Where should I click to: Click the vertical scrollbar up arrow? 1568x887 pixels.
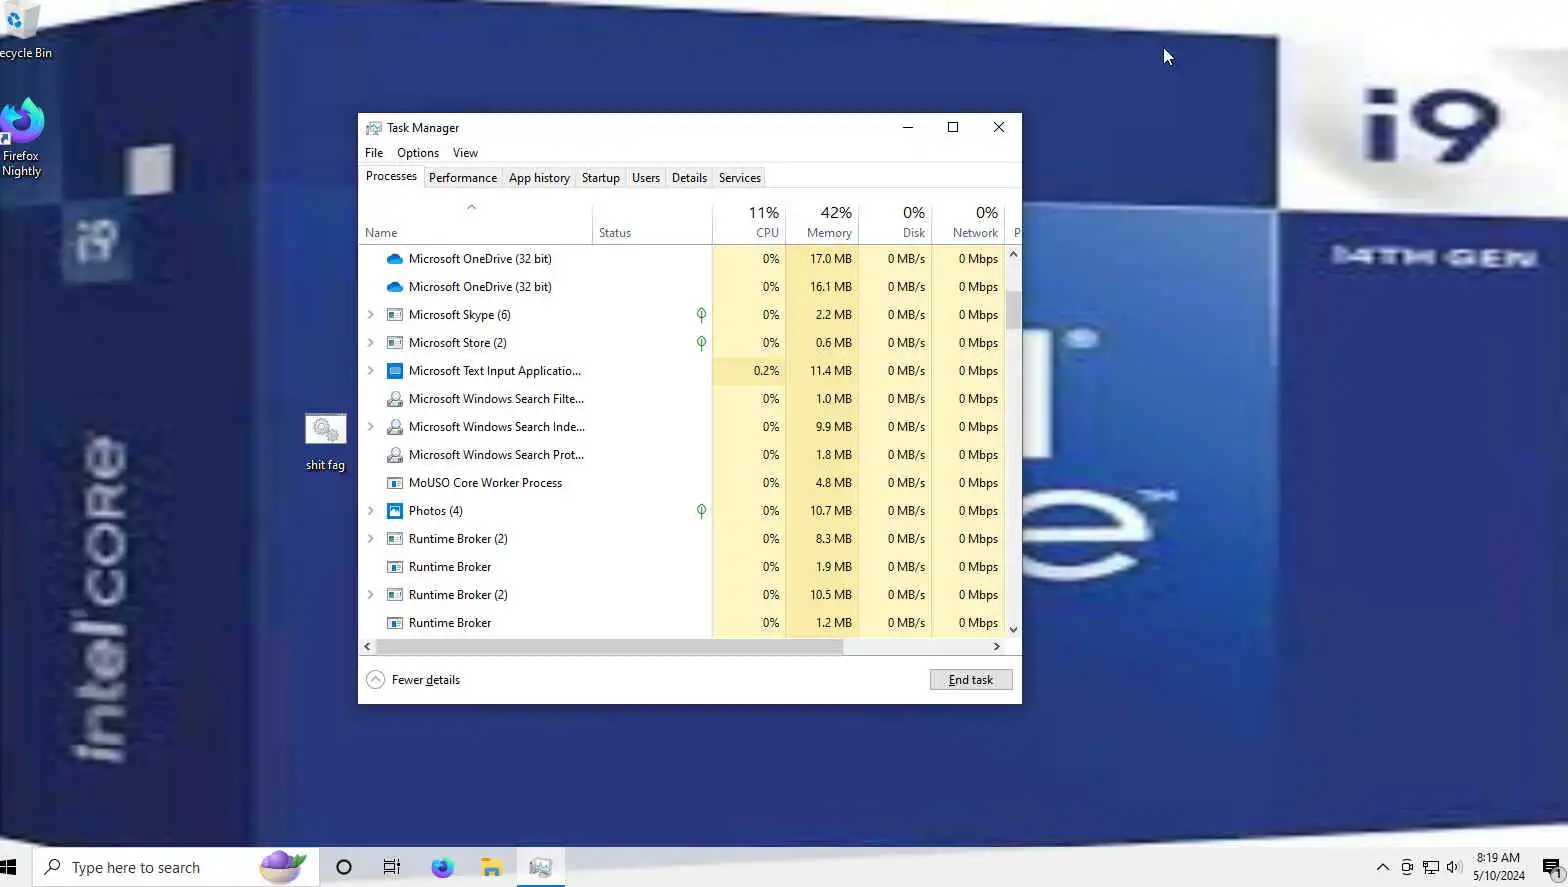pyautogui.click(x=1013, y=255)
